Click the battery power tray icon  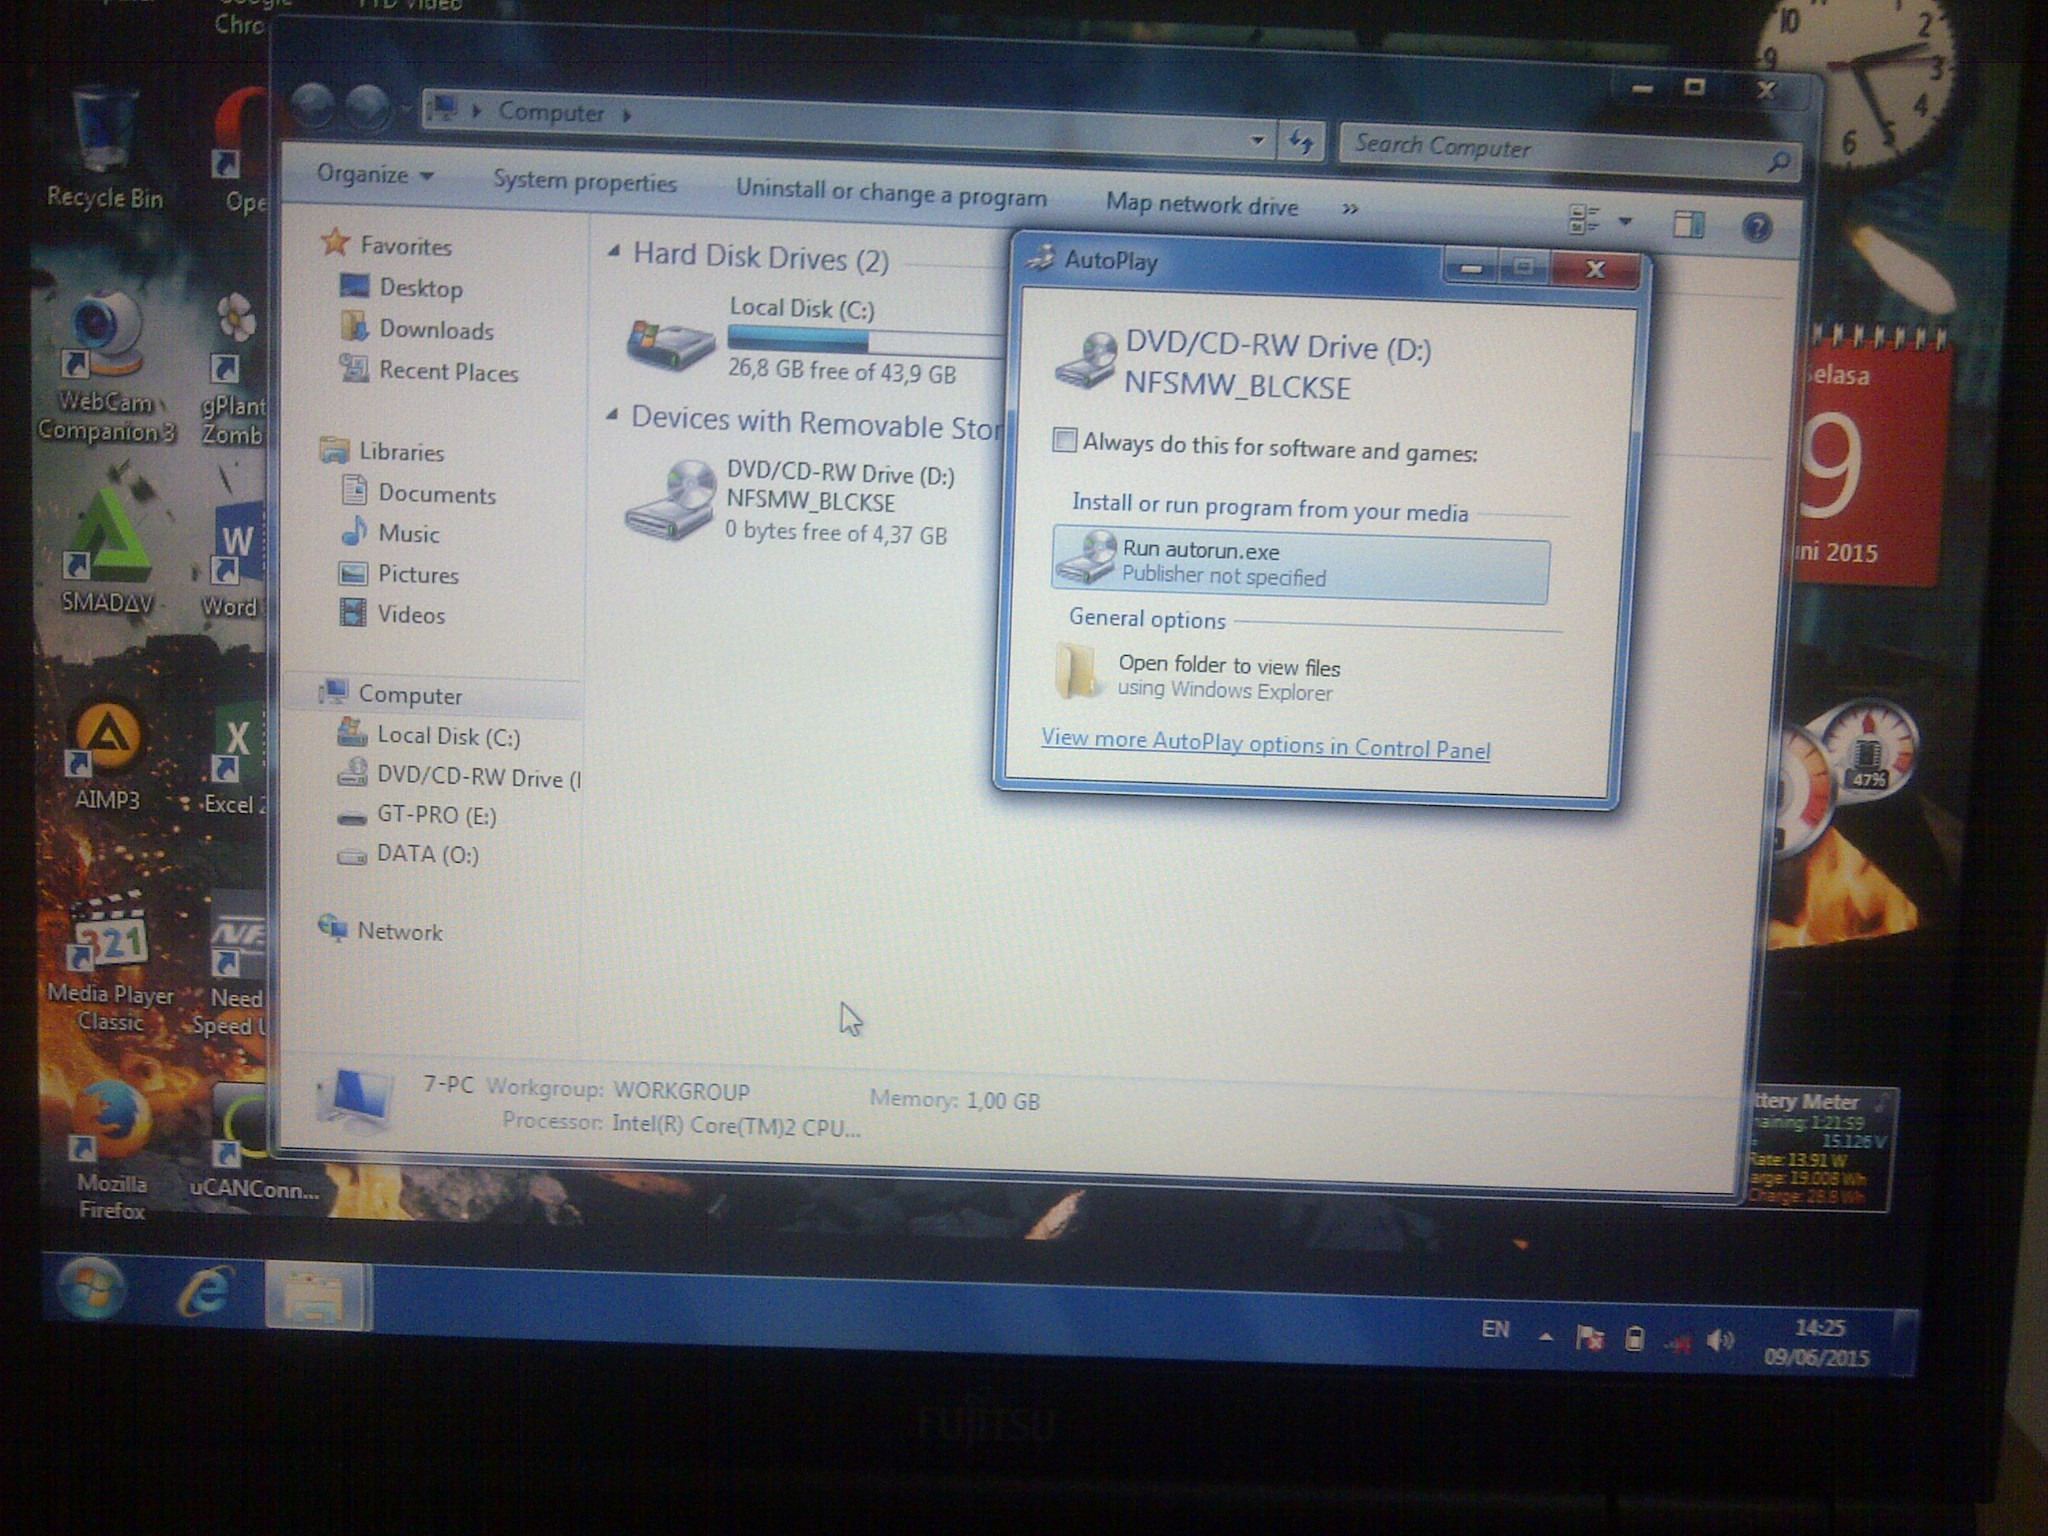(1634, 1338)
